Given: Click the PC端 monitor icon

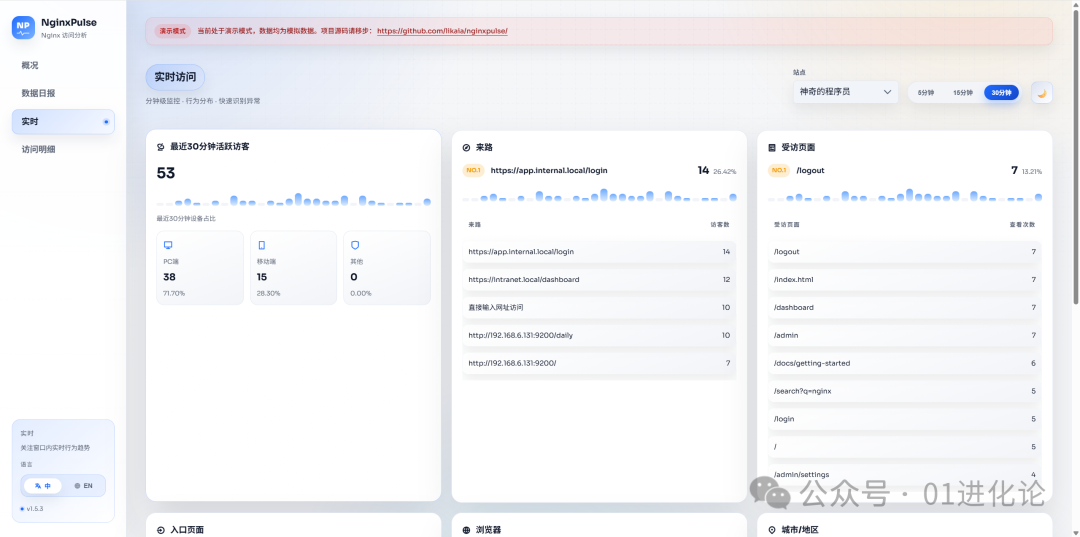Looking at the screenshot, I should pyautogui.click(x=168, y=244).
